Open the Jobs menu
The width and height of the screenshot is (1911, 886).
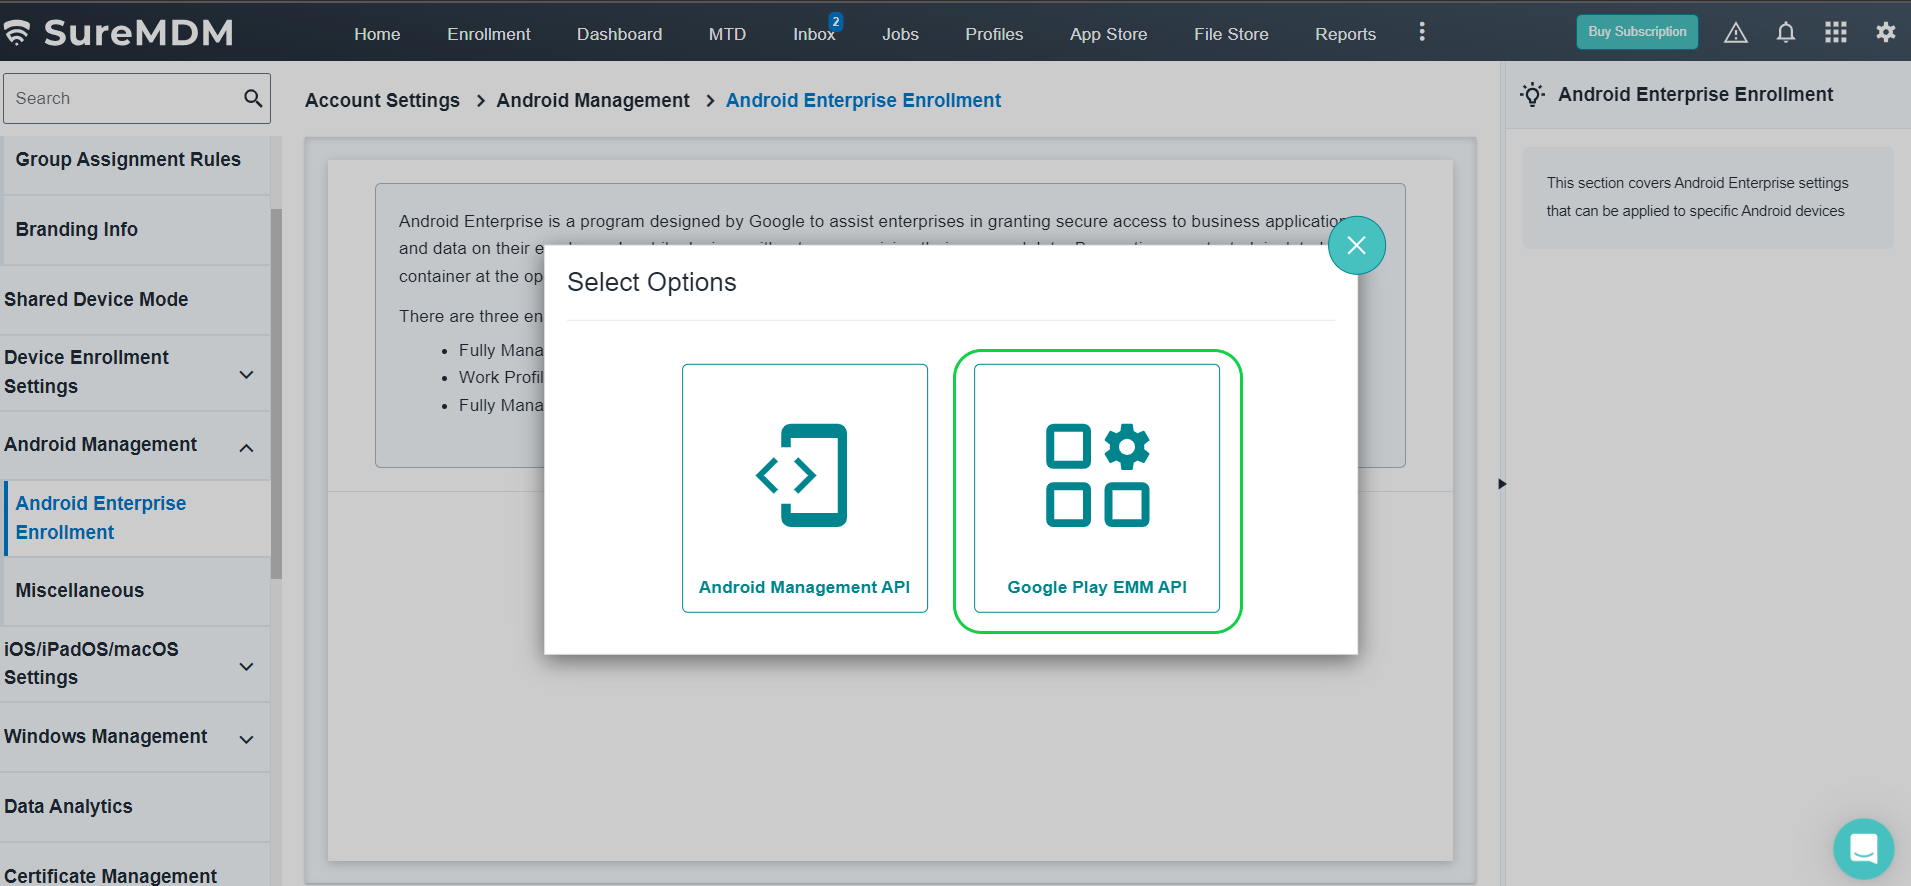pyautogui.click(x=900, y=34)
